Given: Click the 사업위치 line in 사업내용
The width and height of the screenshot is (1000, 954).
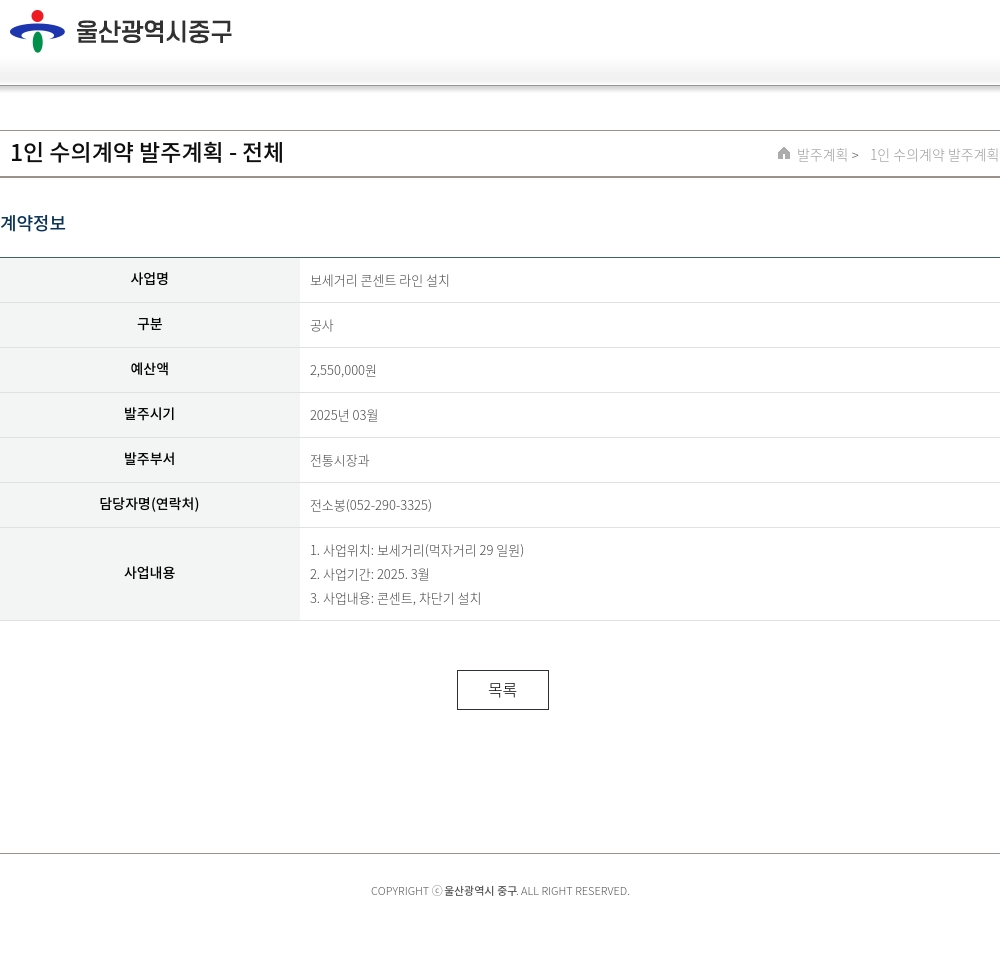Looking at the screenshot, I should [x=417, y=550].
